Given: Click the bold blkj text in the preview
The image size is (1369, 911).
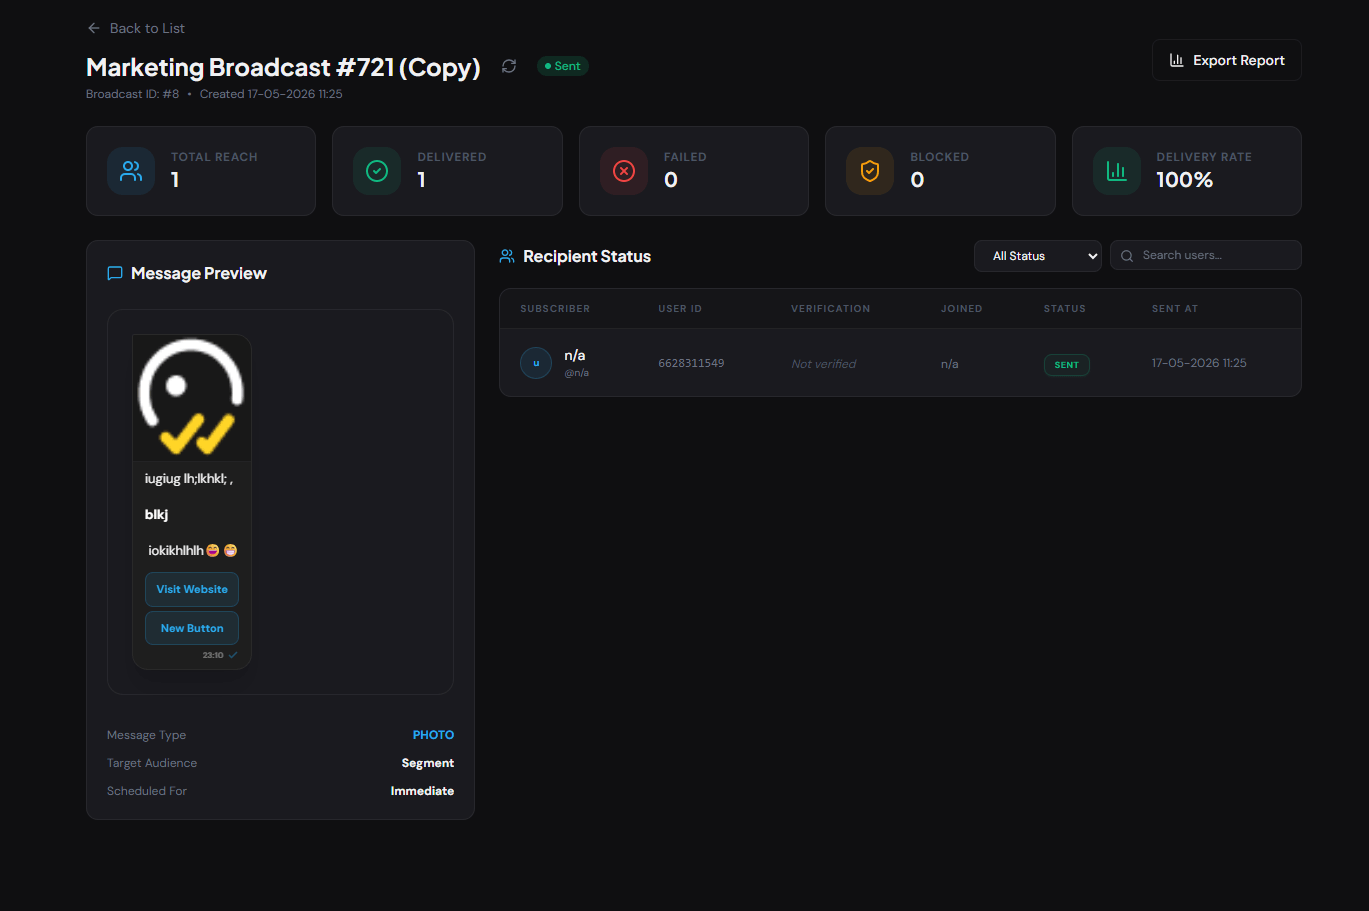Looking at the screenshot, I should [x=156, y=515].
